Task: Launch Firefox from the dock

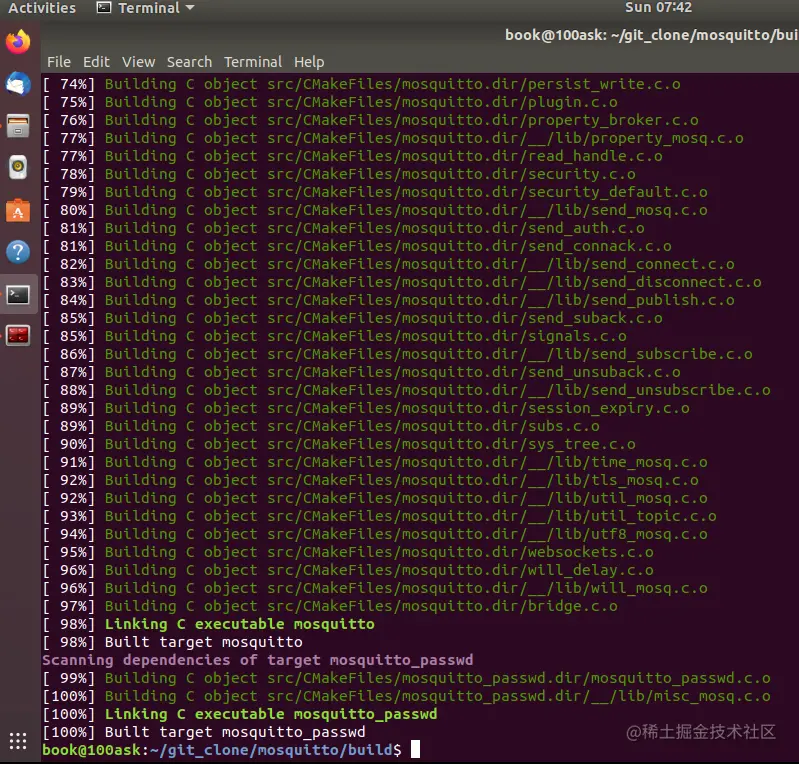Action: click(x=18, y=42)
